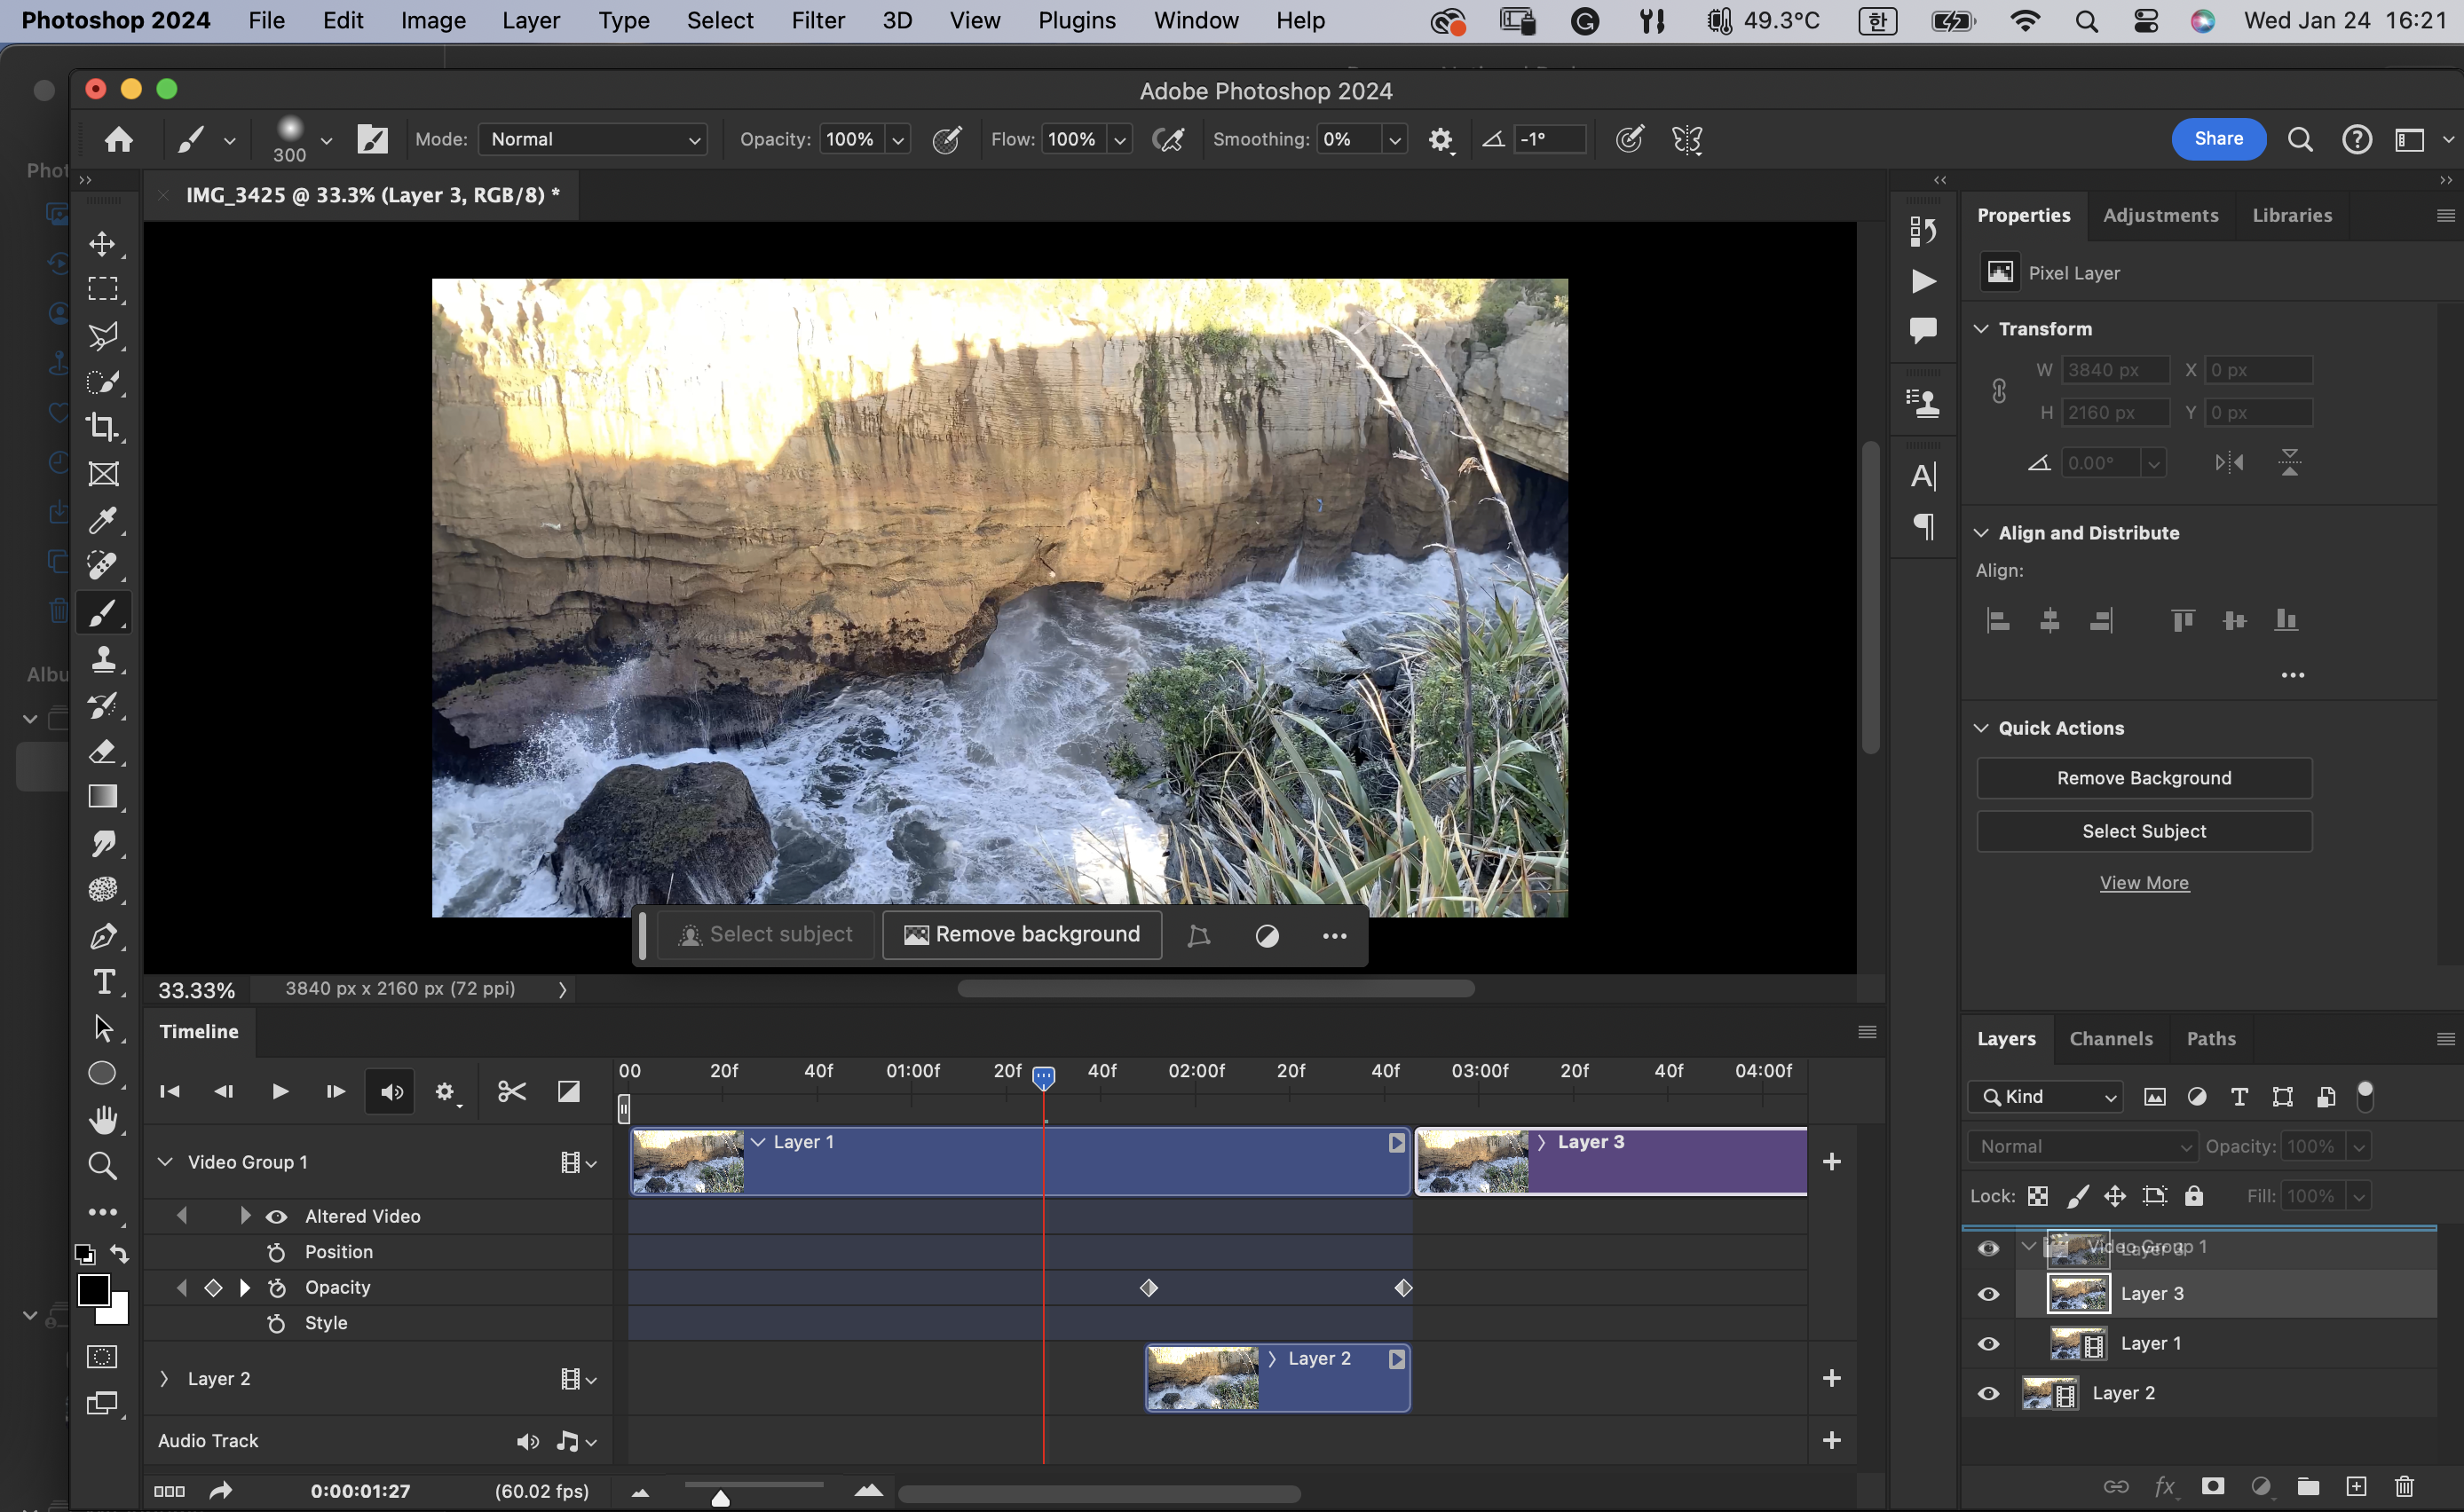The width and height of the screenshot is (2464, 1512).
Task: Click the split at playhead scissors icon
Action: point(512,1092)
